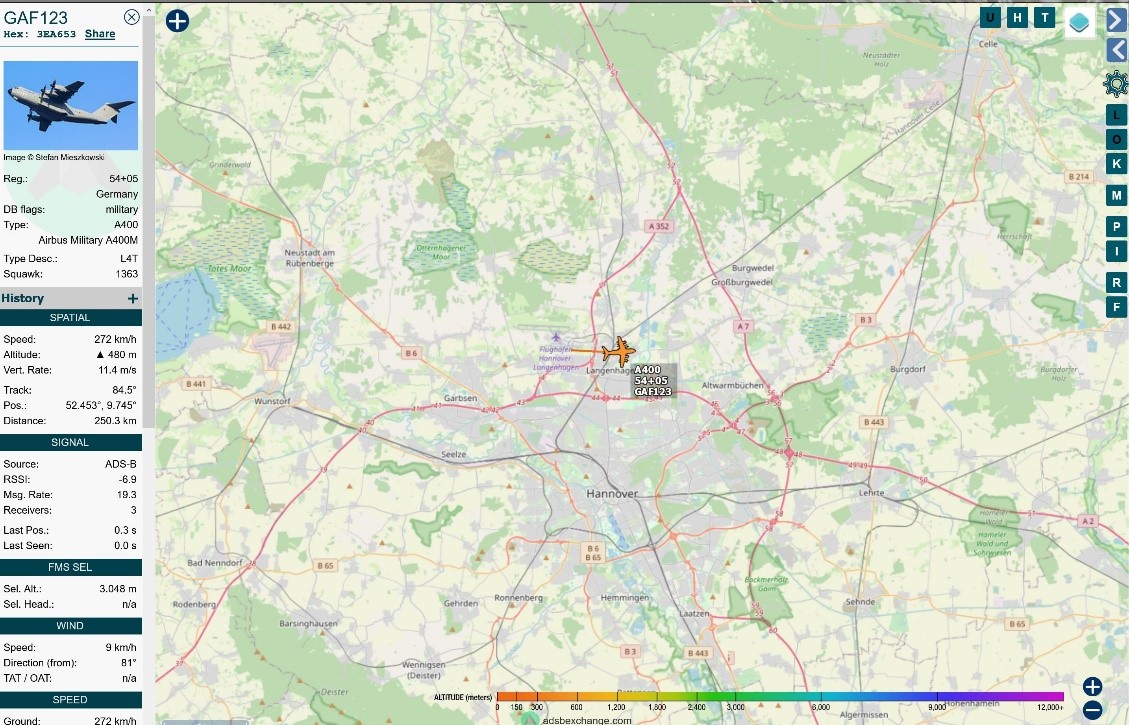Expand the History section plus sign

(x=132, y=298)
